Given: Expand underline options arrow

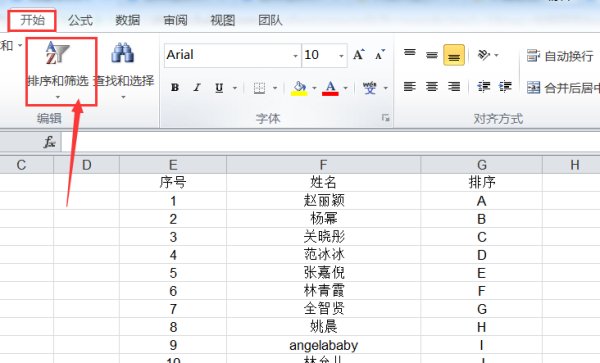Looking at the screenshot, I should pos(235,88).
